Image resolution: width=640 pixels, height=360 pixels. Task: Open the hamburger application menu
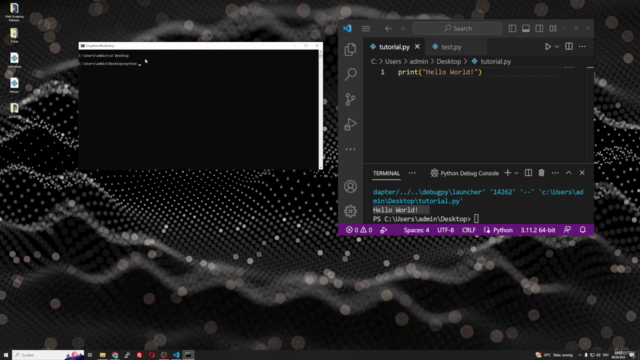pyautogui.click(x=366, y=29)
